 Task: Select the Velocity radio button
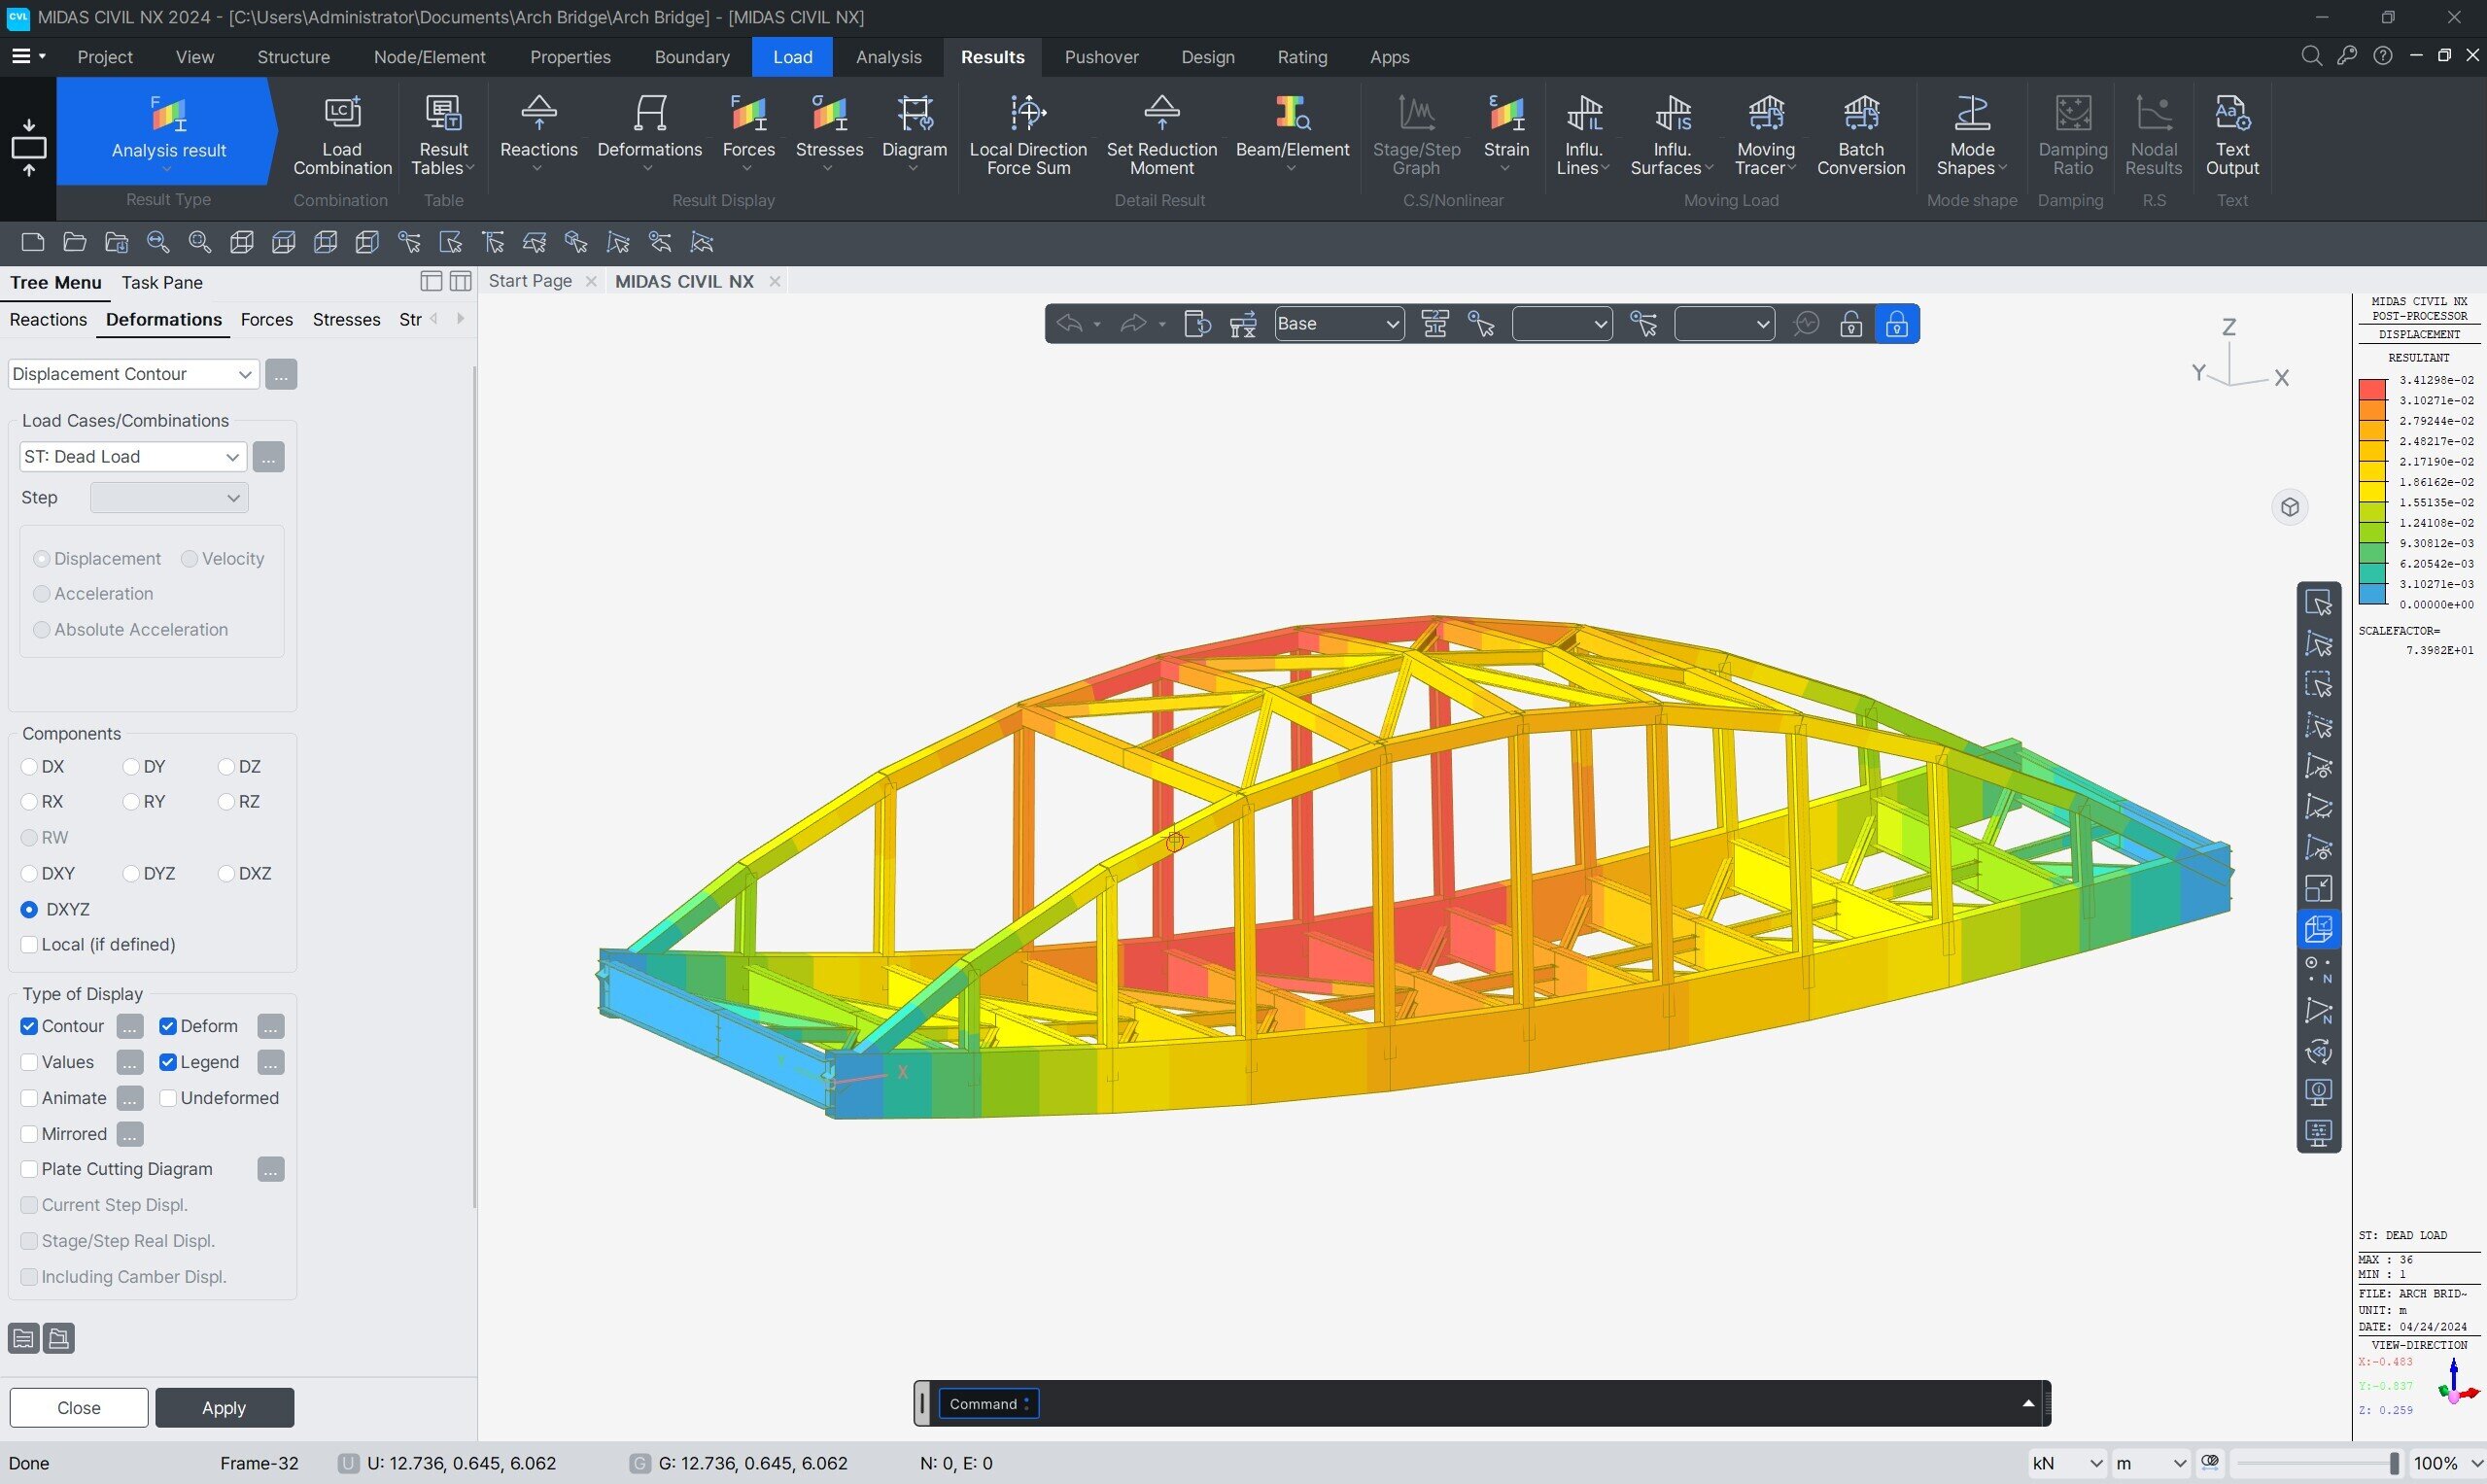[x=189, y=558]
